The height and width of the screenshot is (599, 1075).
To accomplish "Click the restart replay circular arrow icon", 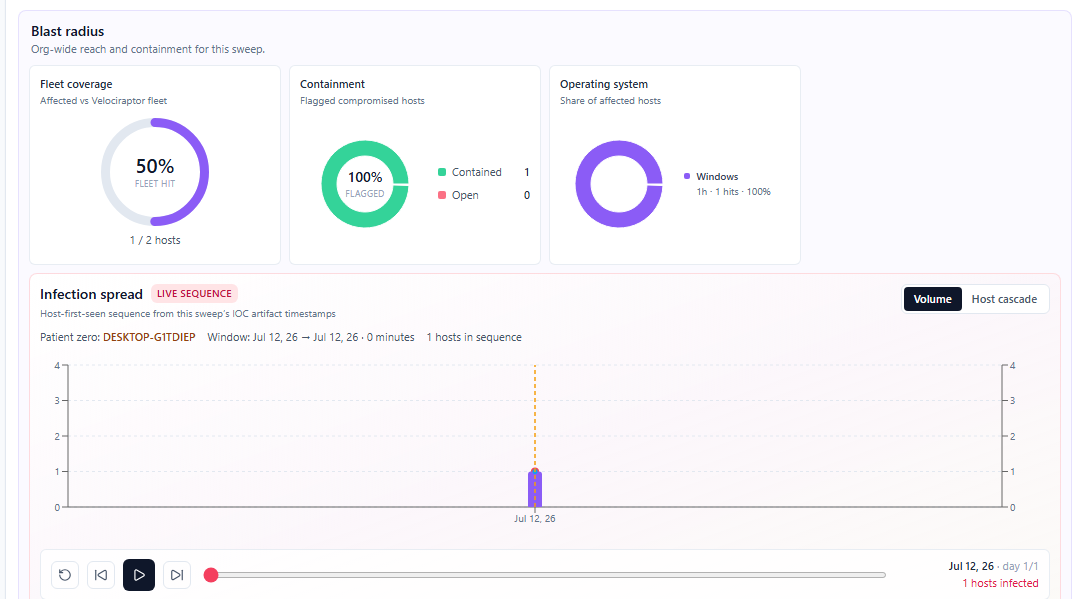I will point(65,575).
